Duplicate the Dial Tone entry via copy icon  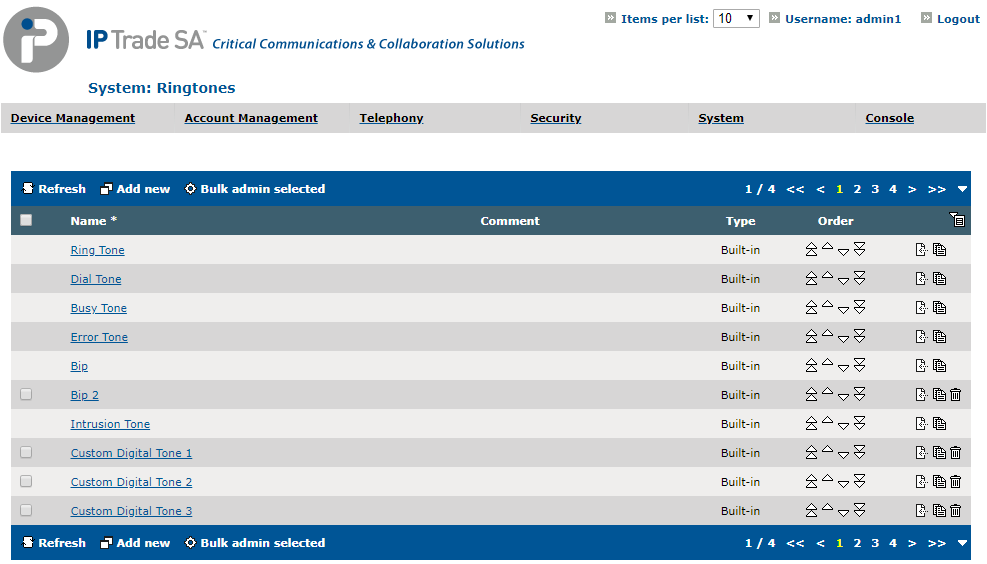point(940,279)
